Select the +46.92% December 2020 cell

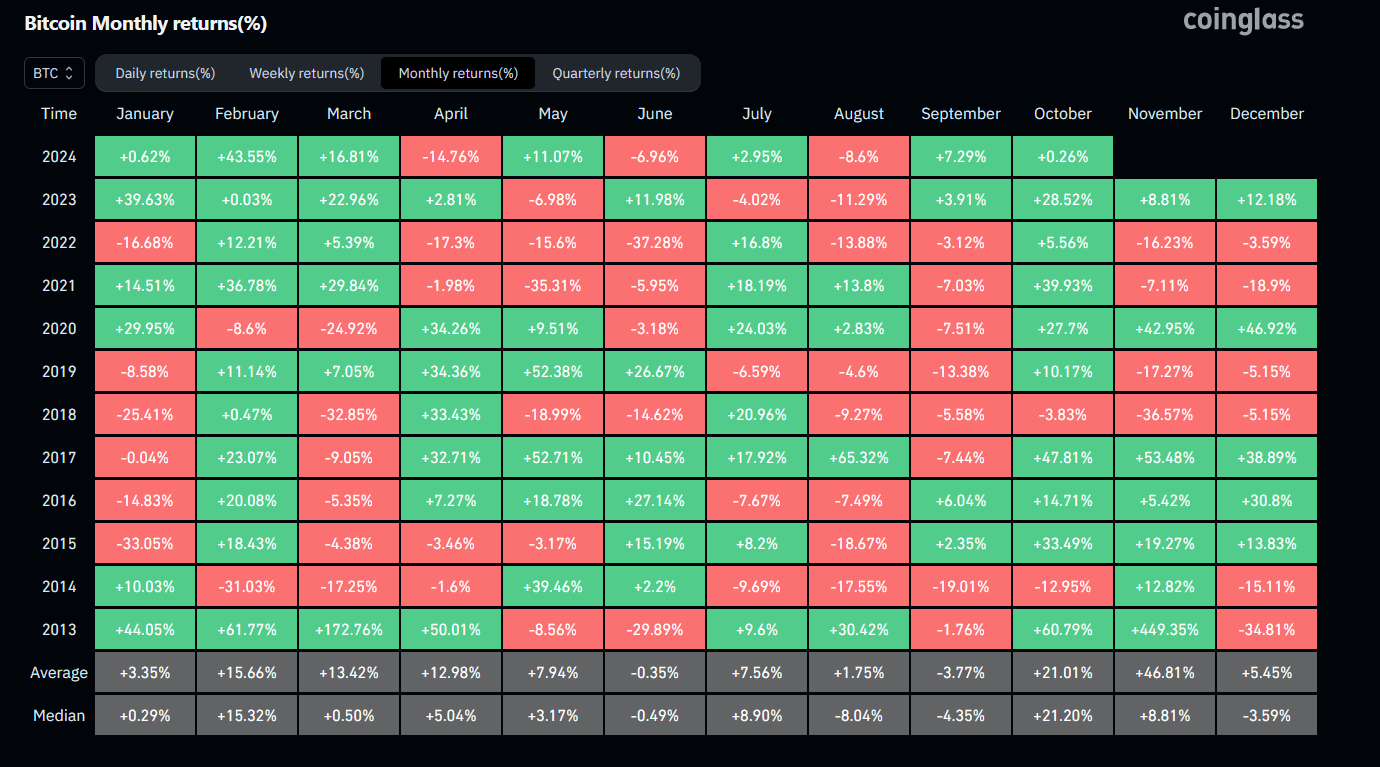pos(1266,327)
